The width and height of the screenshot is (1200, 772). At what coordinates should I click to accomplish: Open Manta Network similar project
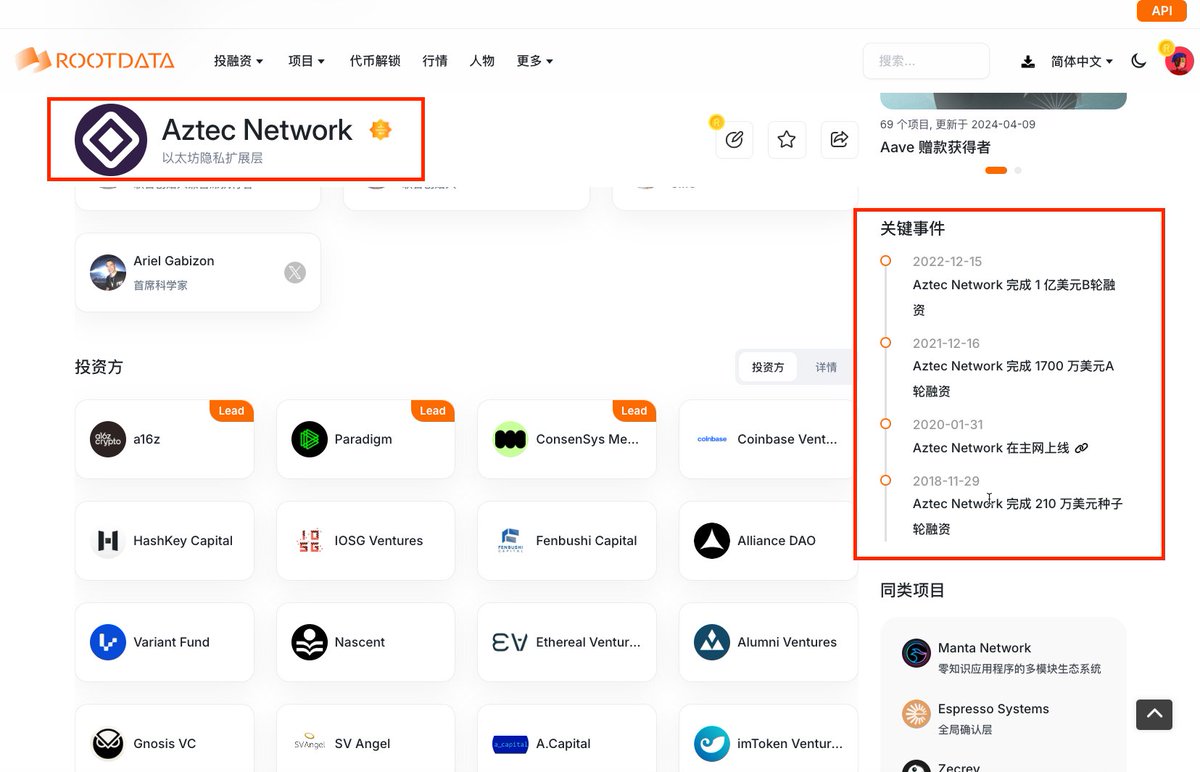click(x=1003, y=656)
